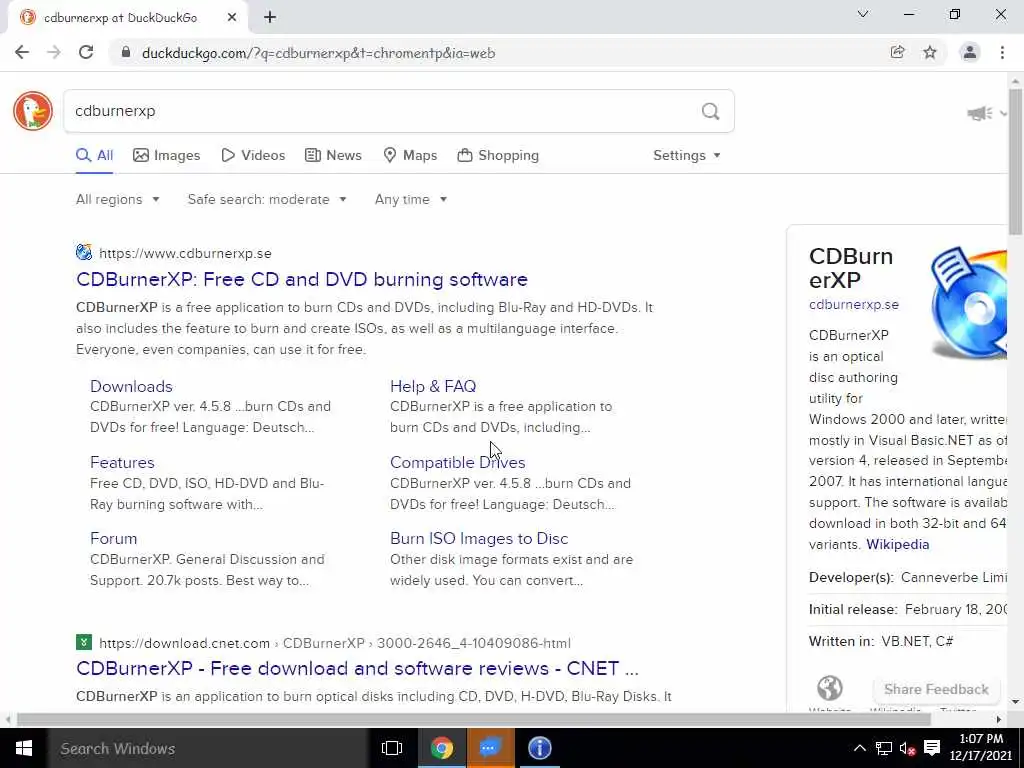
Task: Open the Wikipedia link in info panel
Action: click(897, 545)
